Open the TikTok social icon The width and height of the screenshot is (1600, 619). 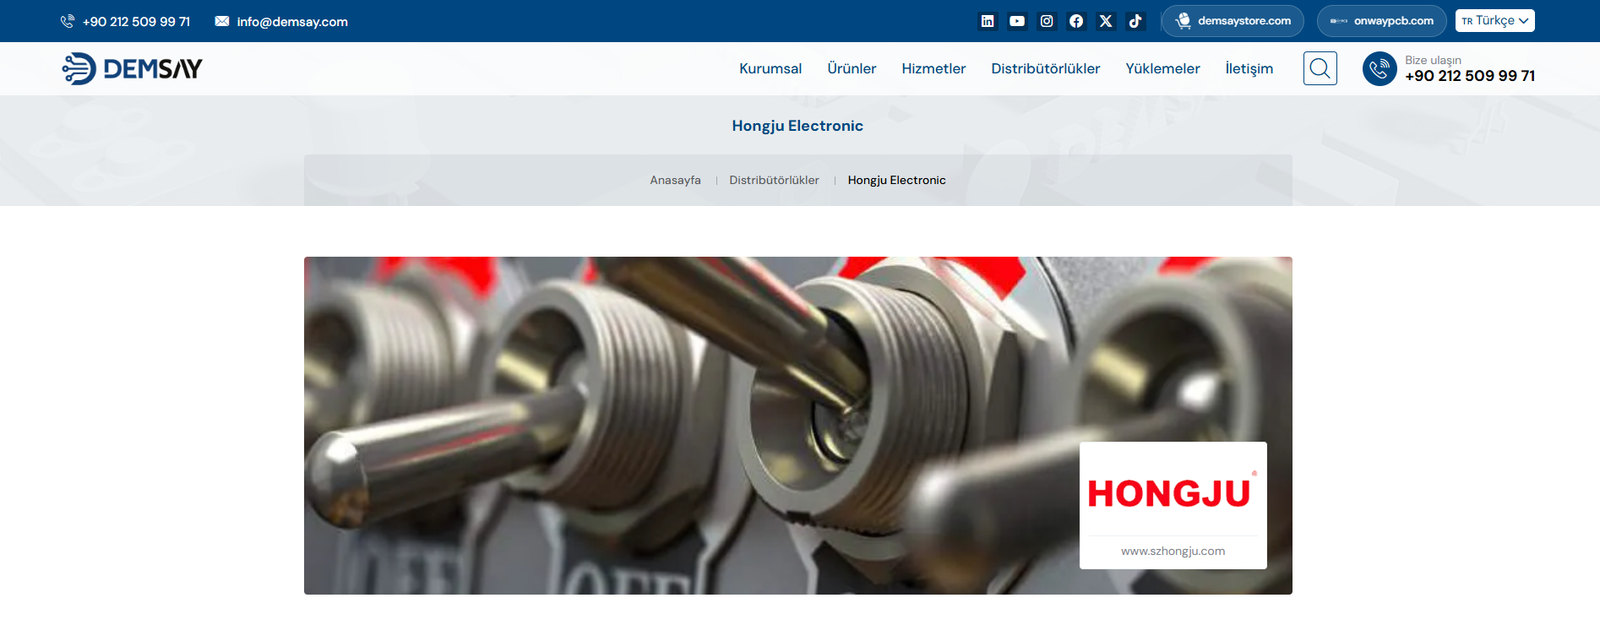coord(1135,21)
